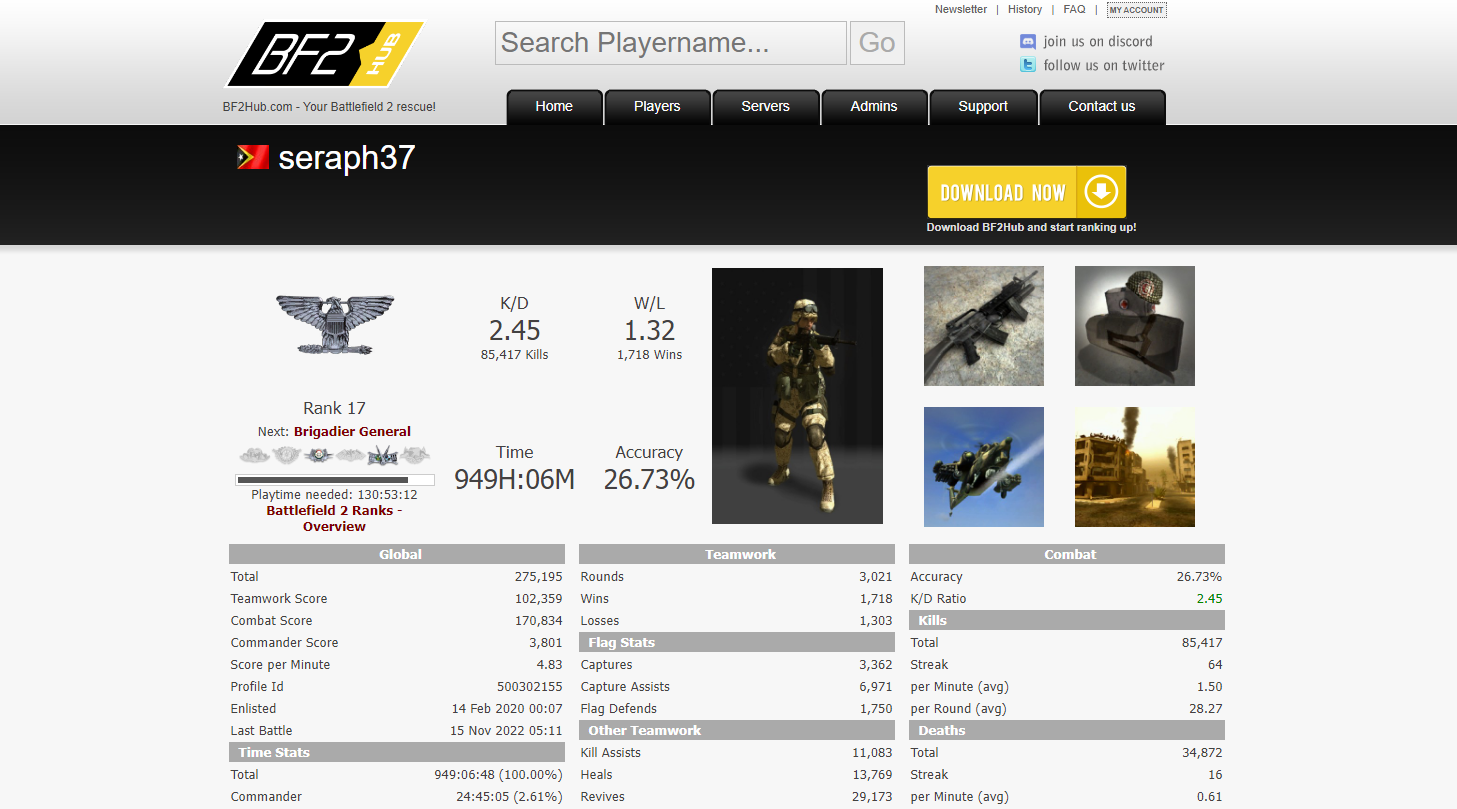Click the green K/D Ratio value in Combat
1457x809 pixels.
pos(1209,599)
